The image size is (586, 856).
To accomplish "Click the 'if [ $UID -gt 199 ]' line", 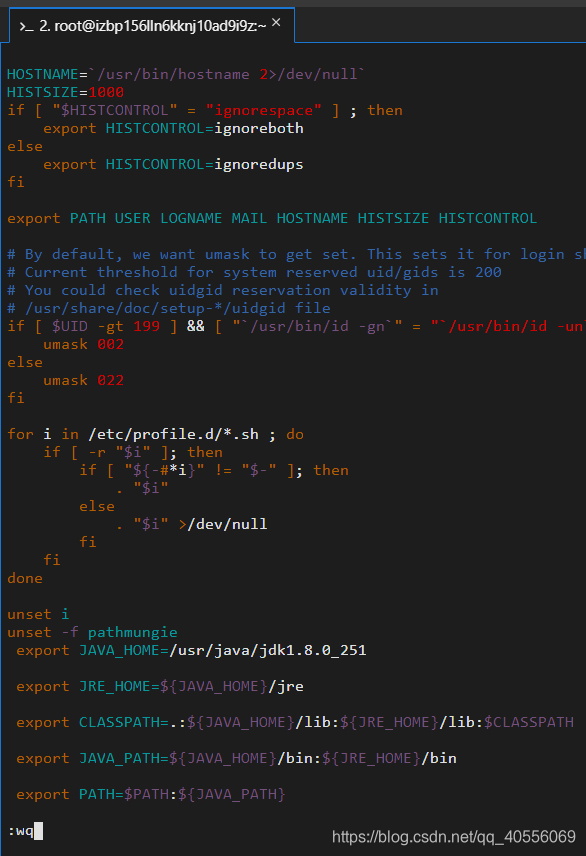I will (296, 326).
